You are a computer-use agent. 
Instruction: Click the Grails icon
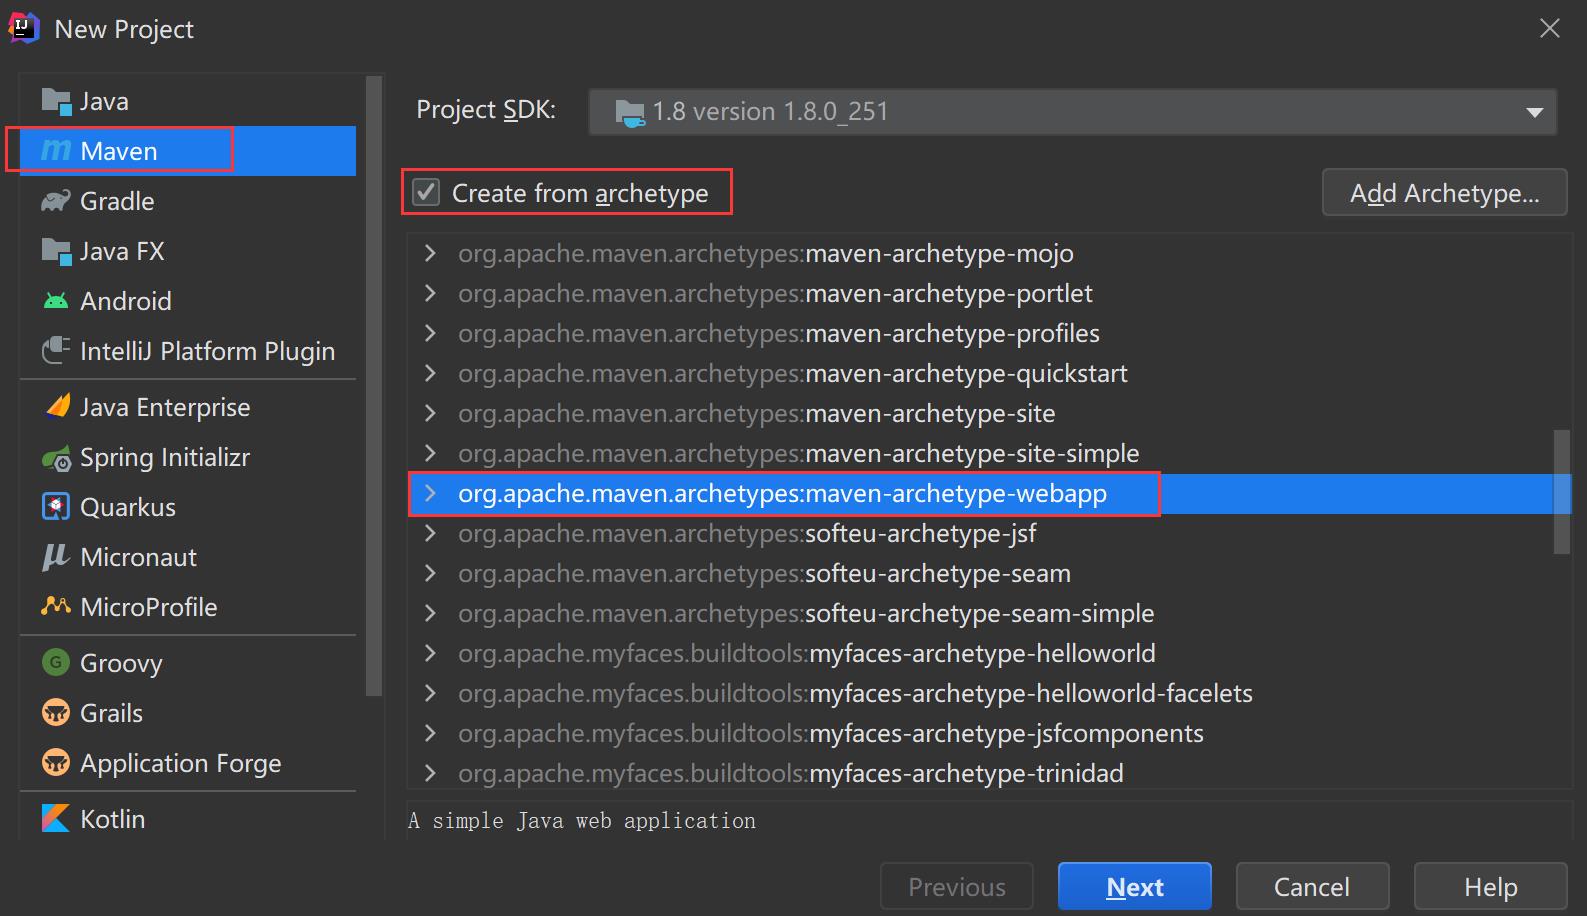click(x=56, y=713)
